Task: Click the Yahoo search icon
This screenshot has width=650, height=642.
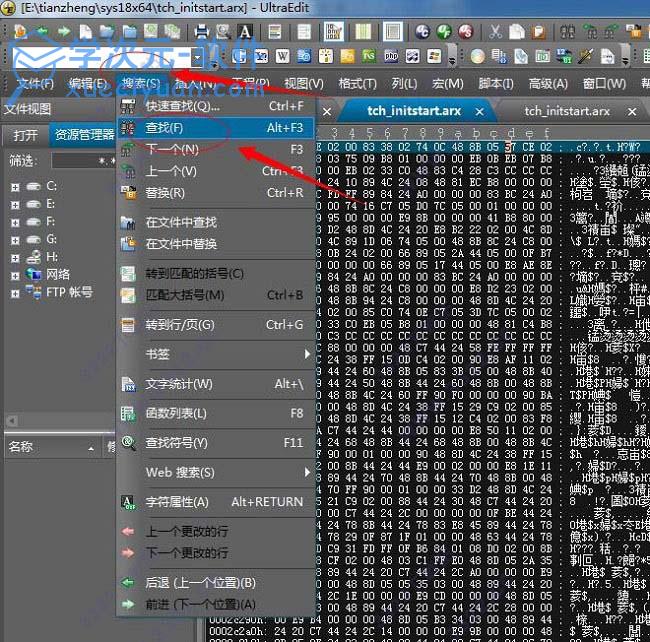Action: [261, 56]
